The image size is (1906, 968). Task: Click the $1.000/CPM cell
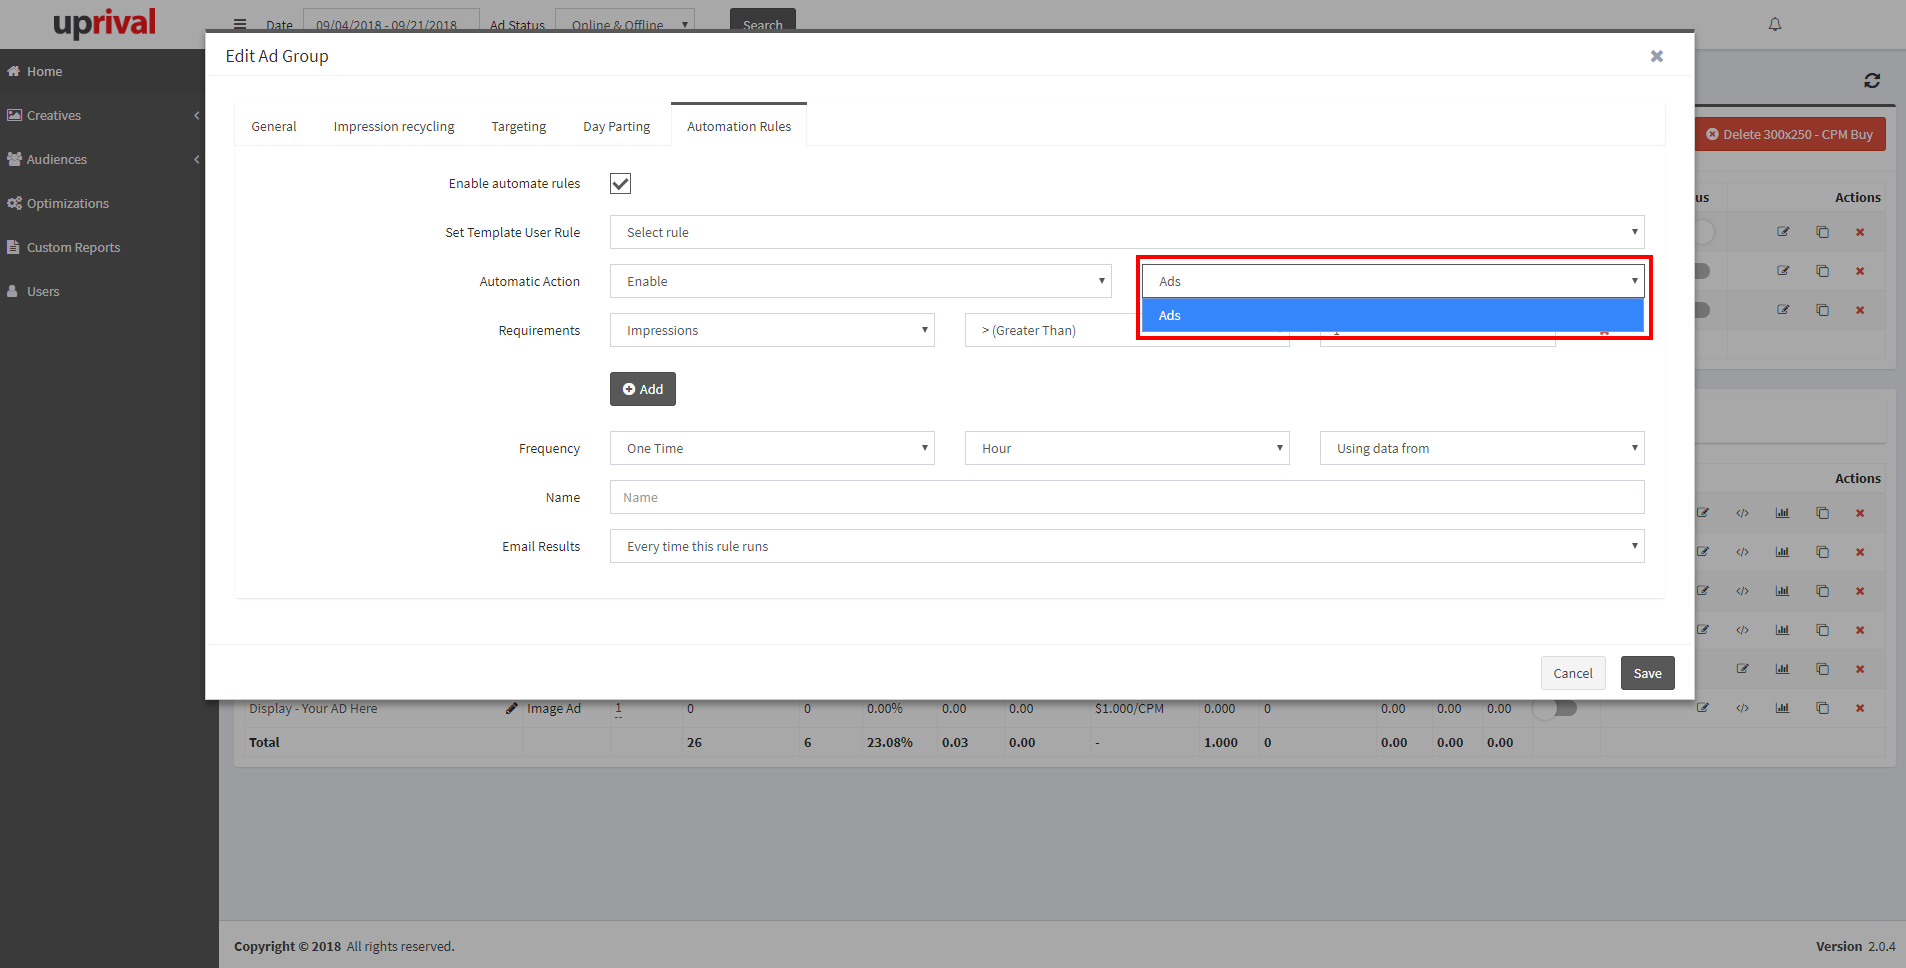(1129, 708)
